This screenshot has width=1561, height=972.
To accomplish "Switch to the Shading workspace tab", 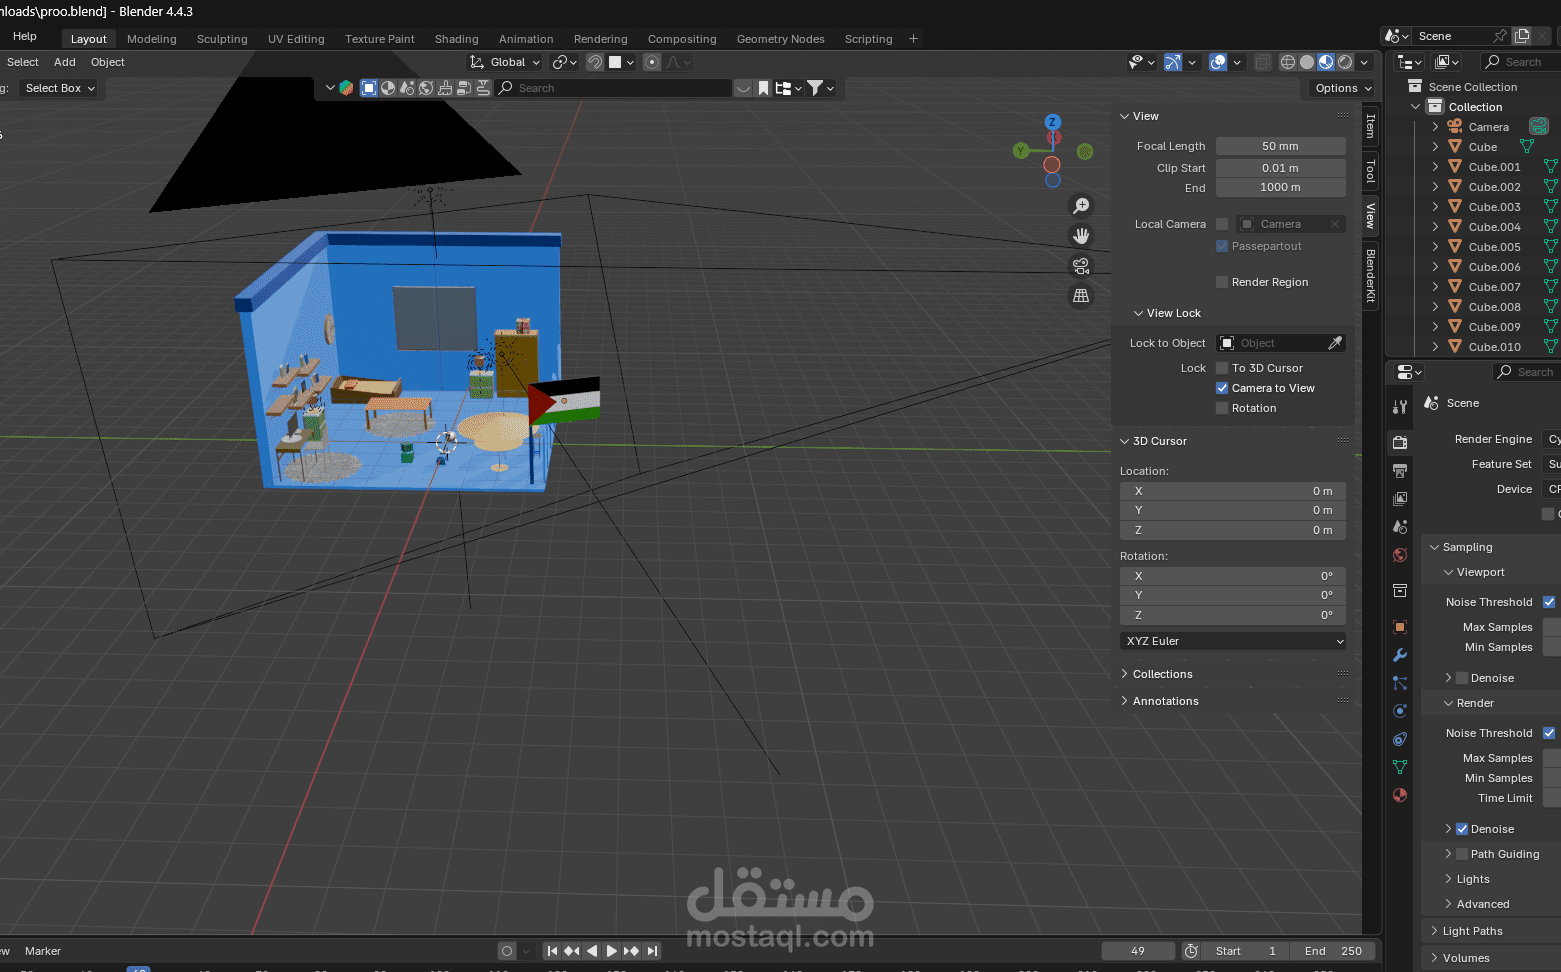I will point(457,39).
